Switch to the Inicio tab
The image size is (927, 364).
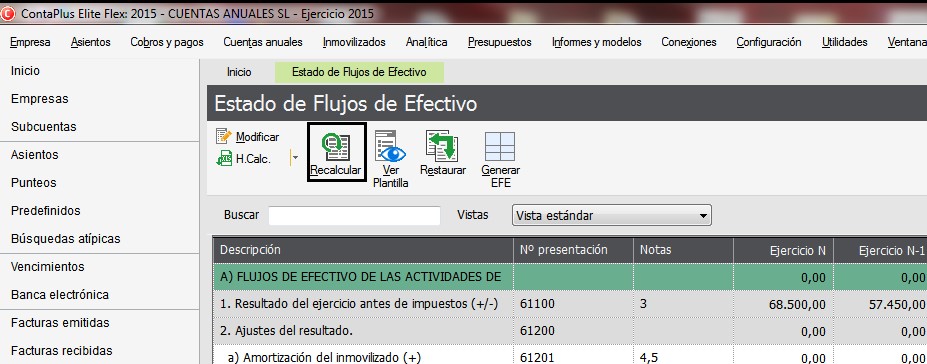point(239,72)
